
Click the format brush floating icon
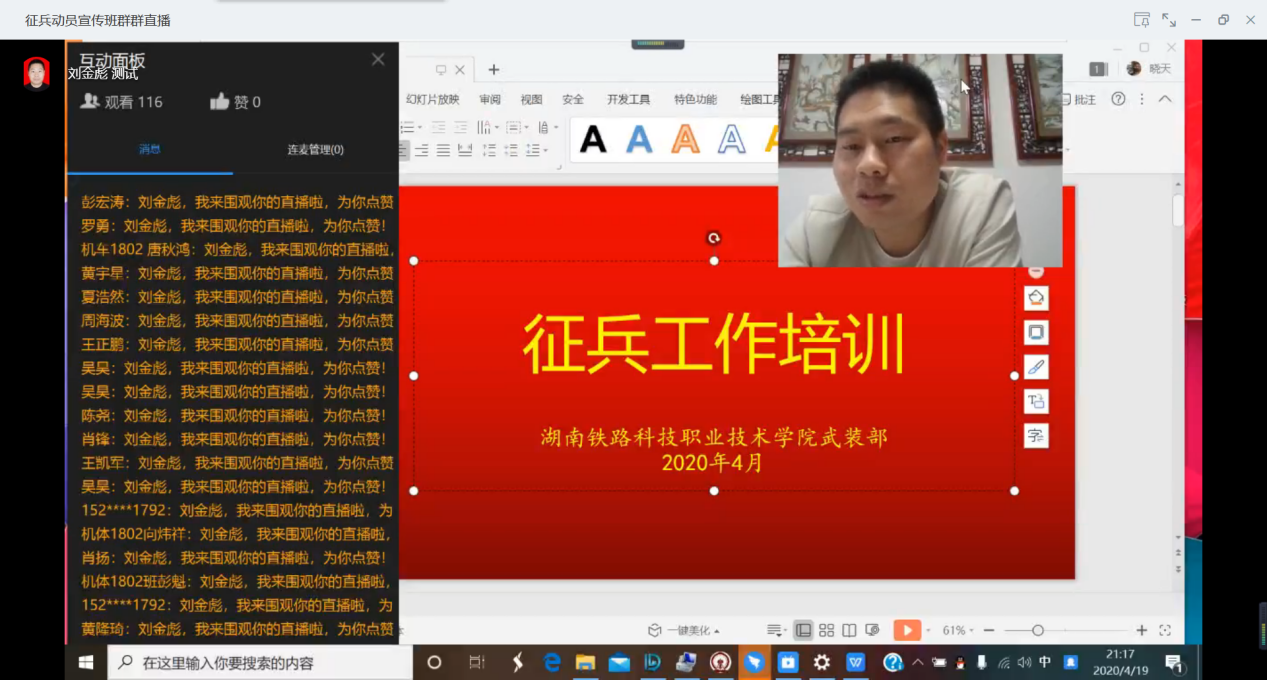pyautogui.click(x=1036, y=367)
